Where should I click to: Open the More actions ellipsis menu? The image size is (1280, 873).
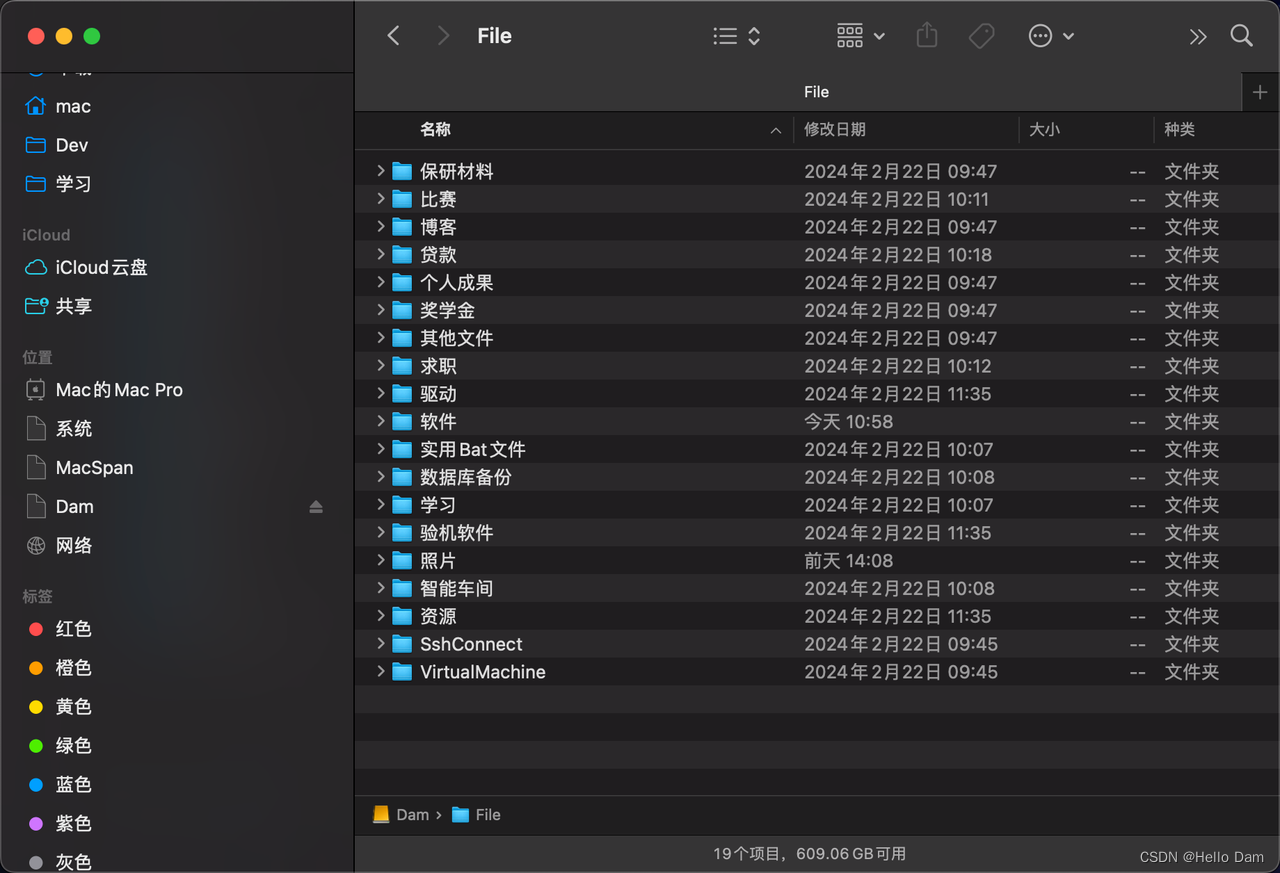(1051, 36)
